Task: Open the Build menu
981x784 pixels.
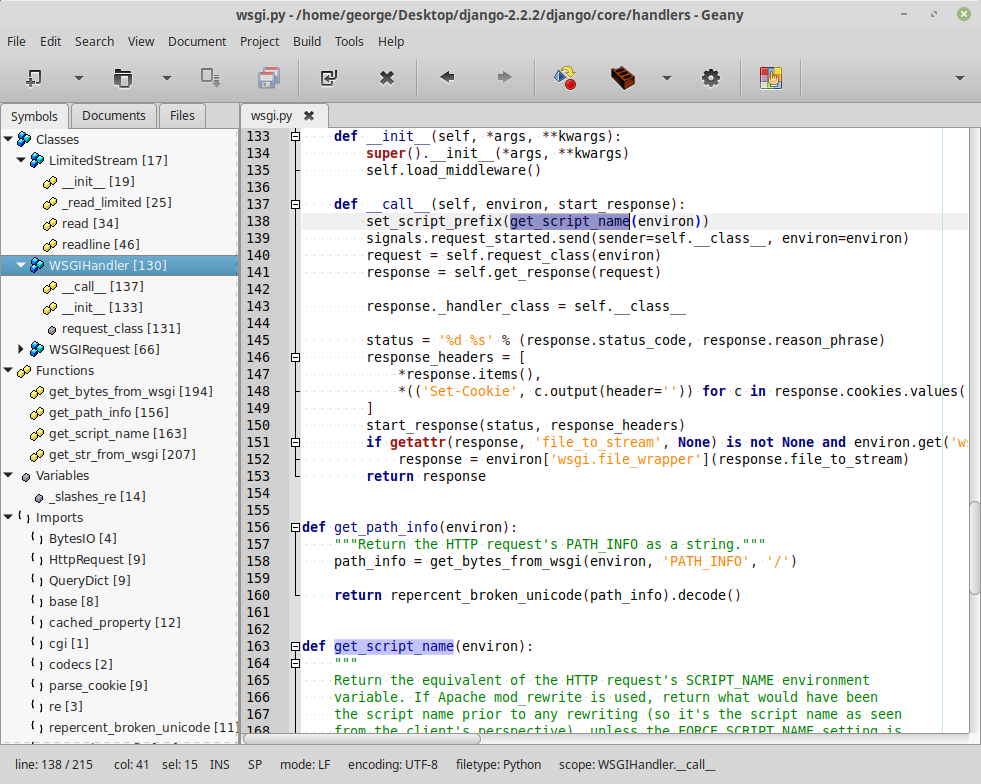Action: tap(307, 41)
